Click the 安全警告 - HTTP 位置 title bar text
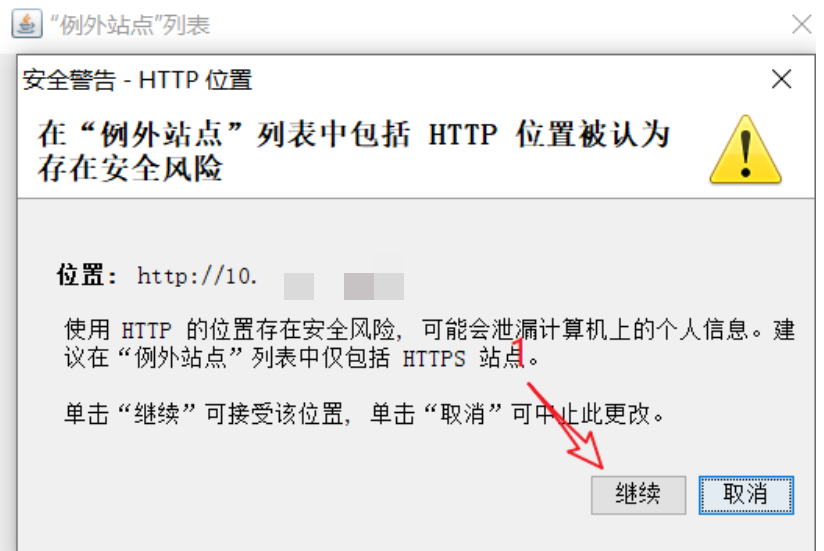This screenshot has height=551, width=824. pos(138,80)
